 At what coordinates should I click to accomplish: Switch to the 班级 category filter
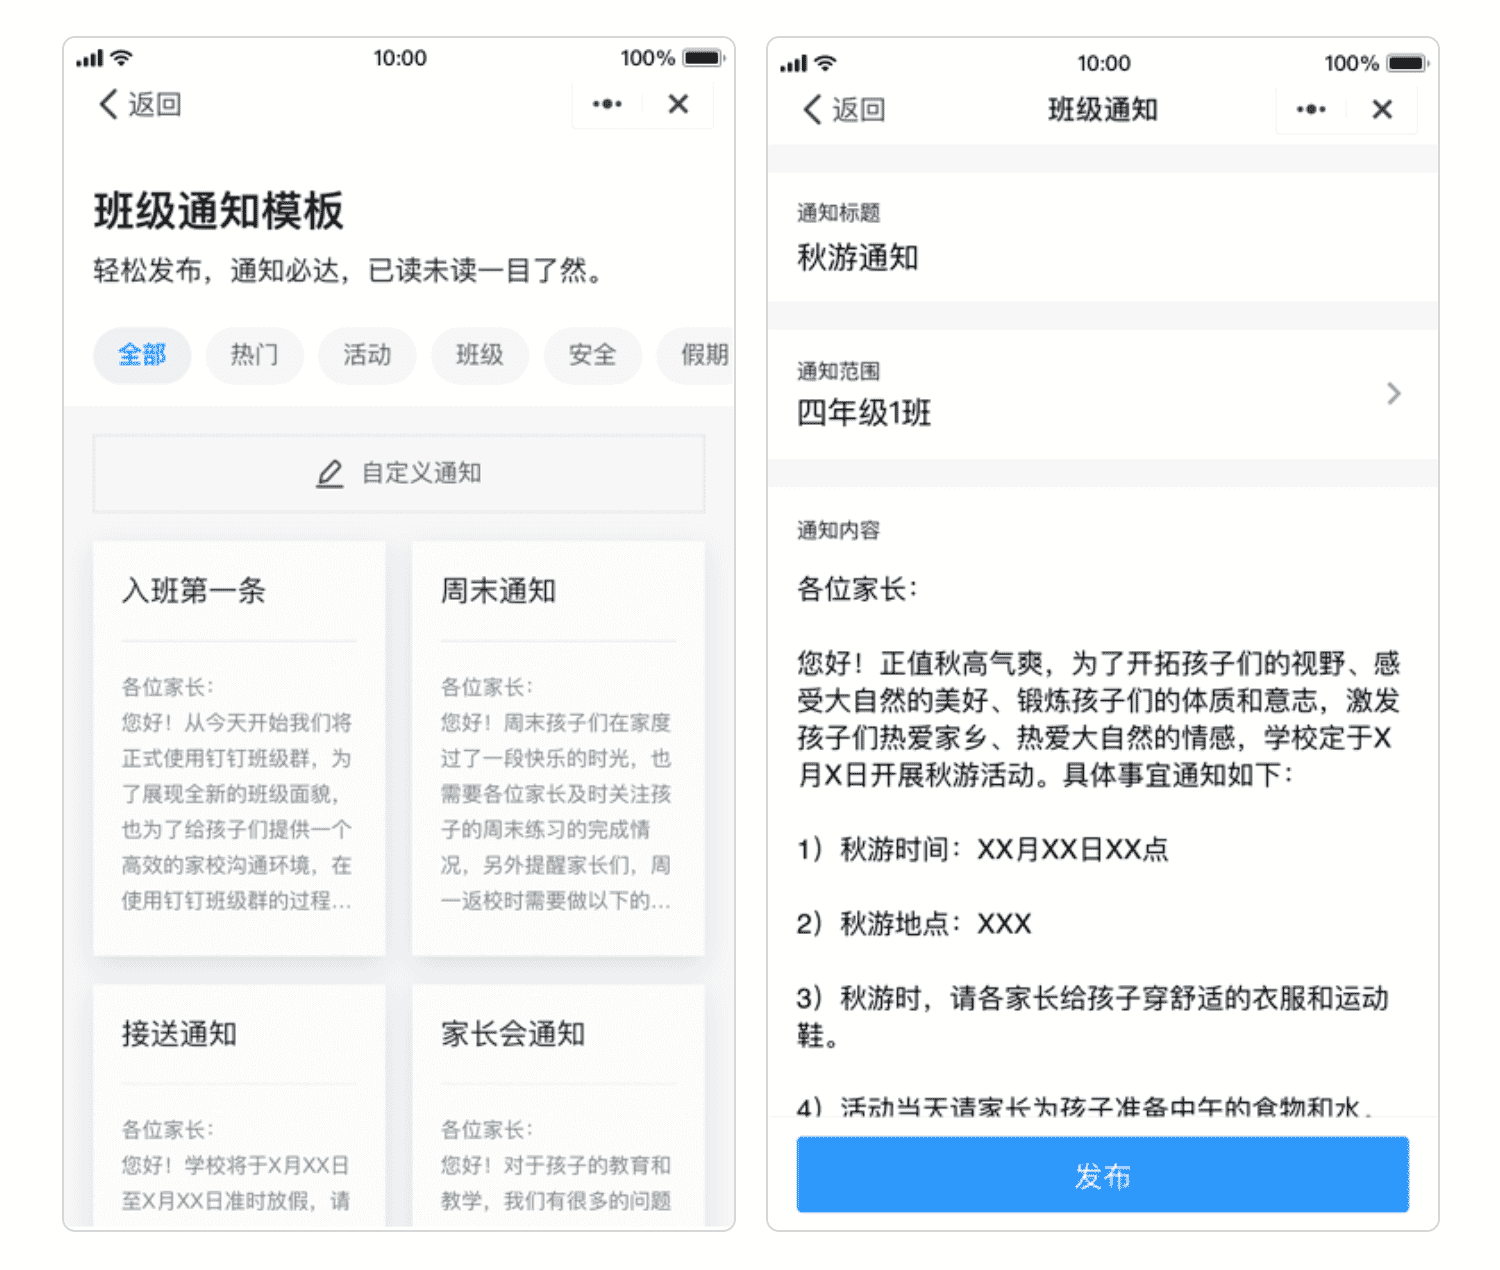pyautogui.click(x=480, y=355)
